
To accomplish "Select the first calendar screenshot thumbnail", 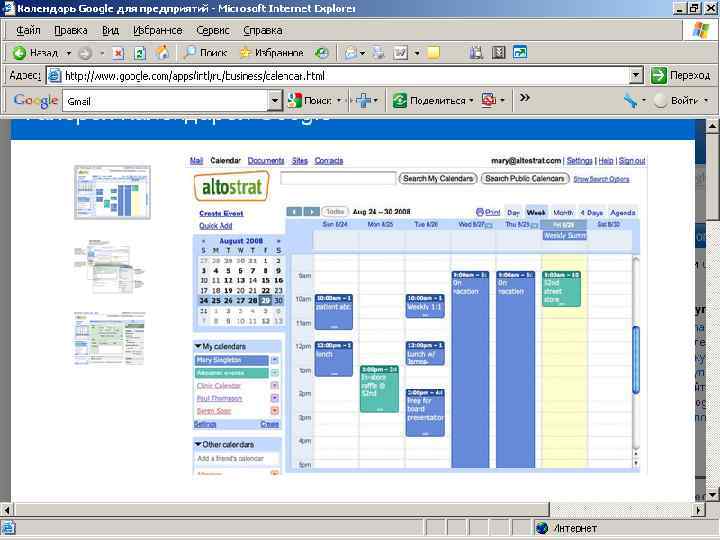I will (112, 192).
